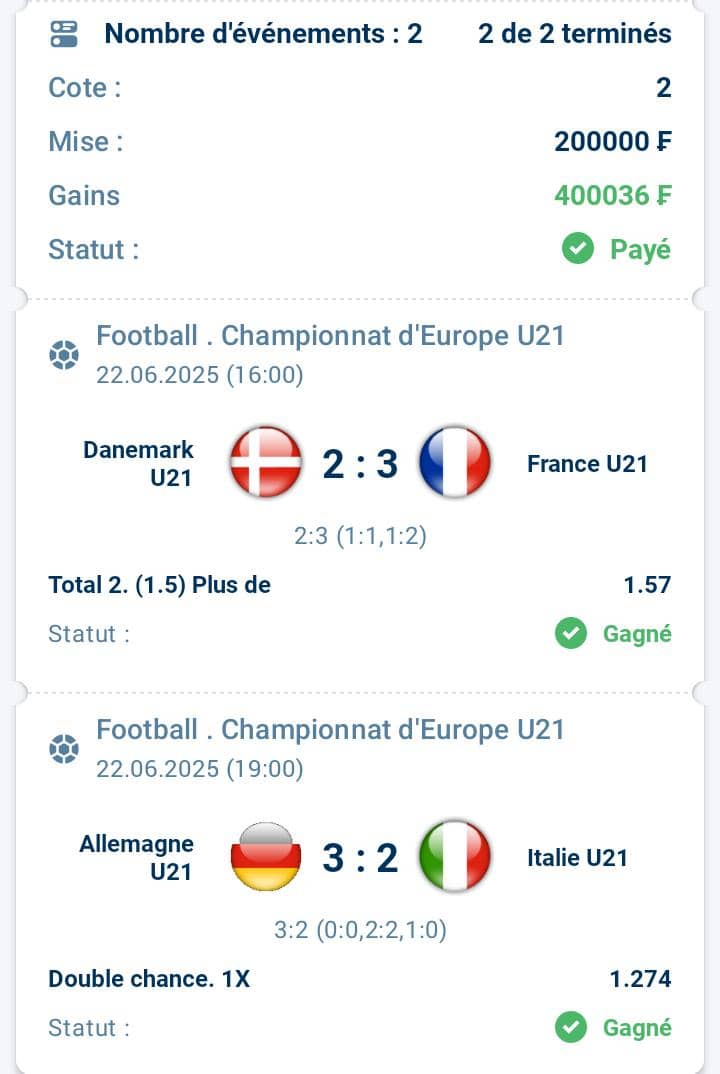
Task: Tap the 400036 gains amount
Action: [613, 196]
